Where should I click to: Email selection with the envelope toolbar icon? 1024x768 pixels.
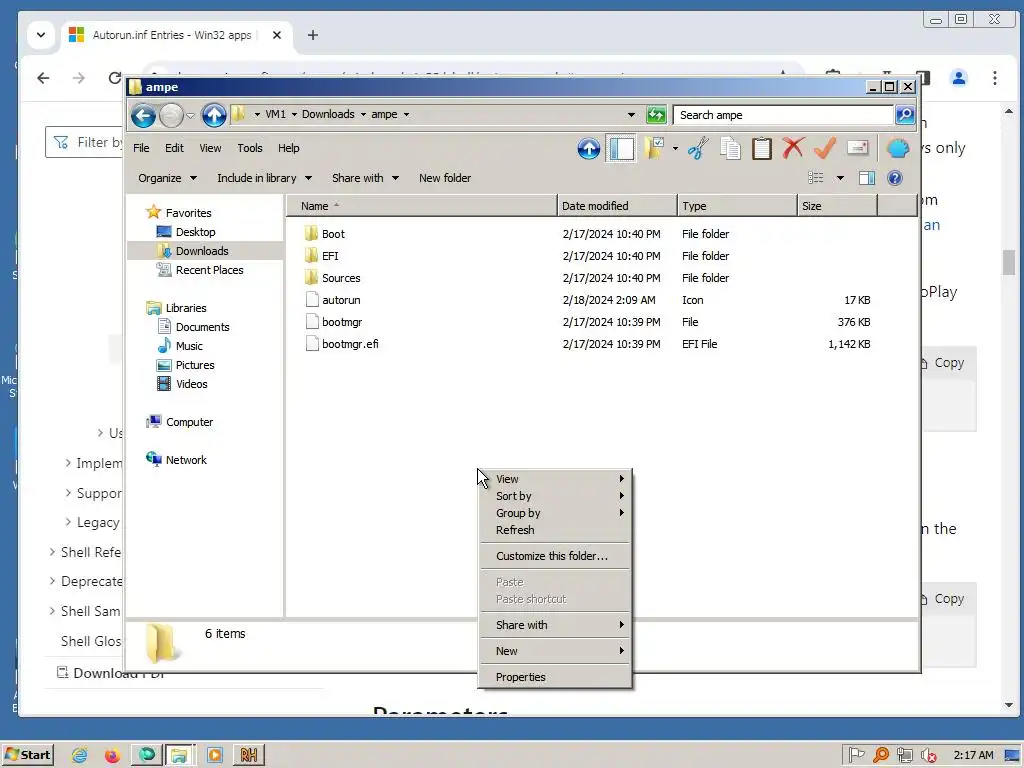tap(857, 148)
